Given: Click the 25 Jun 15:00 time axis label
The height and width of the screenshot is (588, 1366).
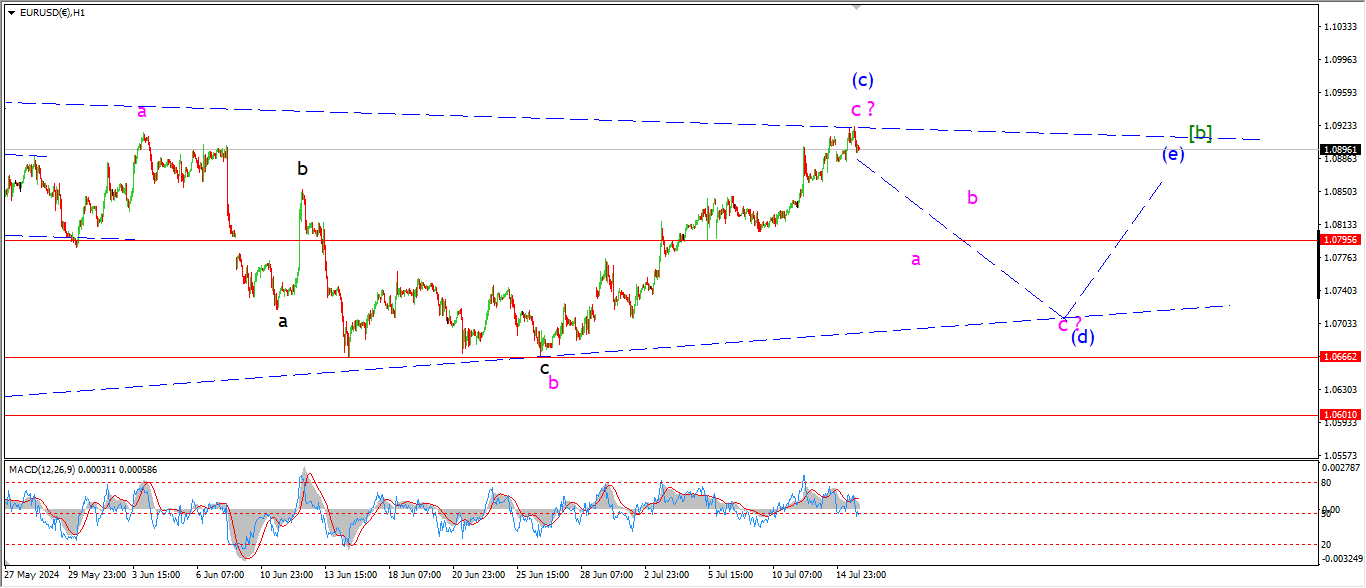Looking at the screenshot, I should point(542,575).
